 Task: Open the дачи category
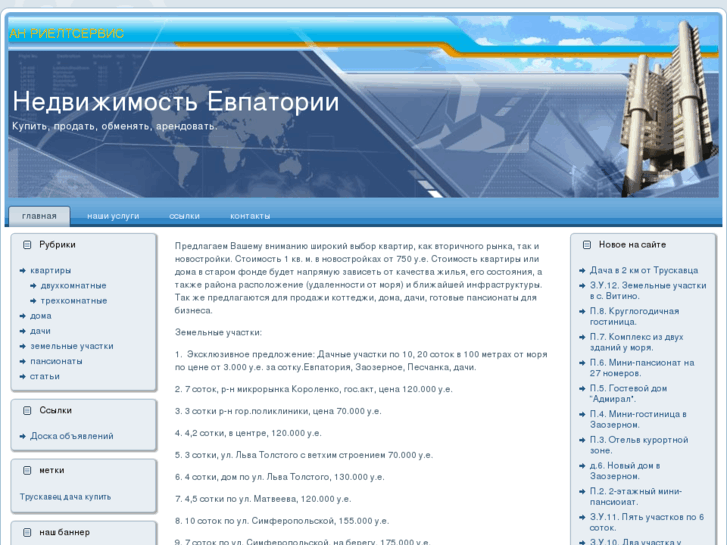pyautogui.click(x=40, y=331)
